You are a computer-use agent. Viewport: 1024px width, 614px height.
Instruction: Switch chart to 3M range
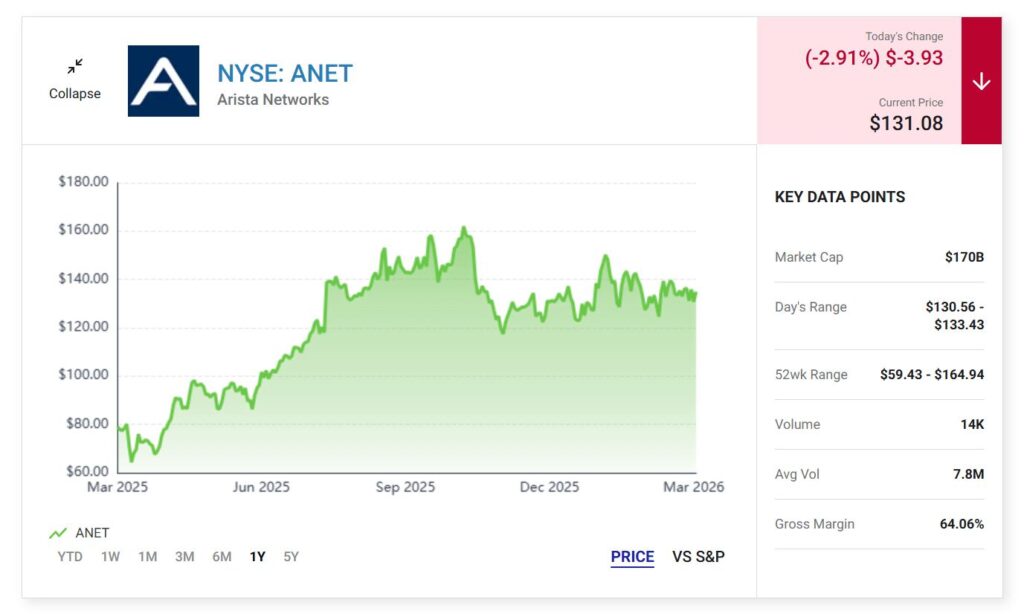(184, 557)
